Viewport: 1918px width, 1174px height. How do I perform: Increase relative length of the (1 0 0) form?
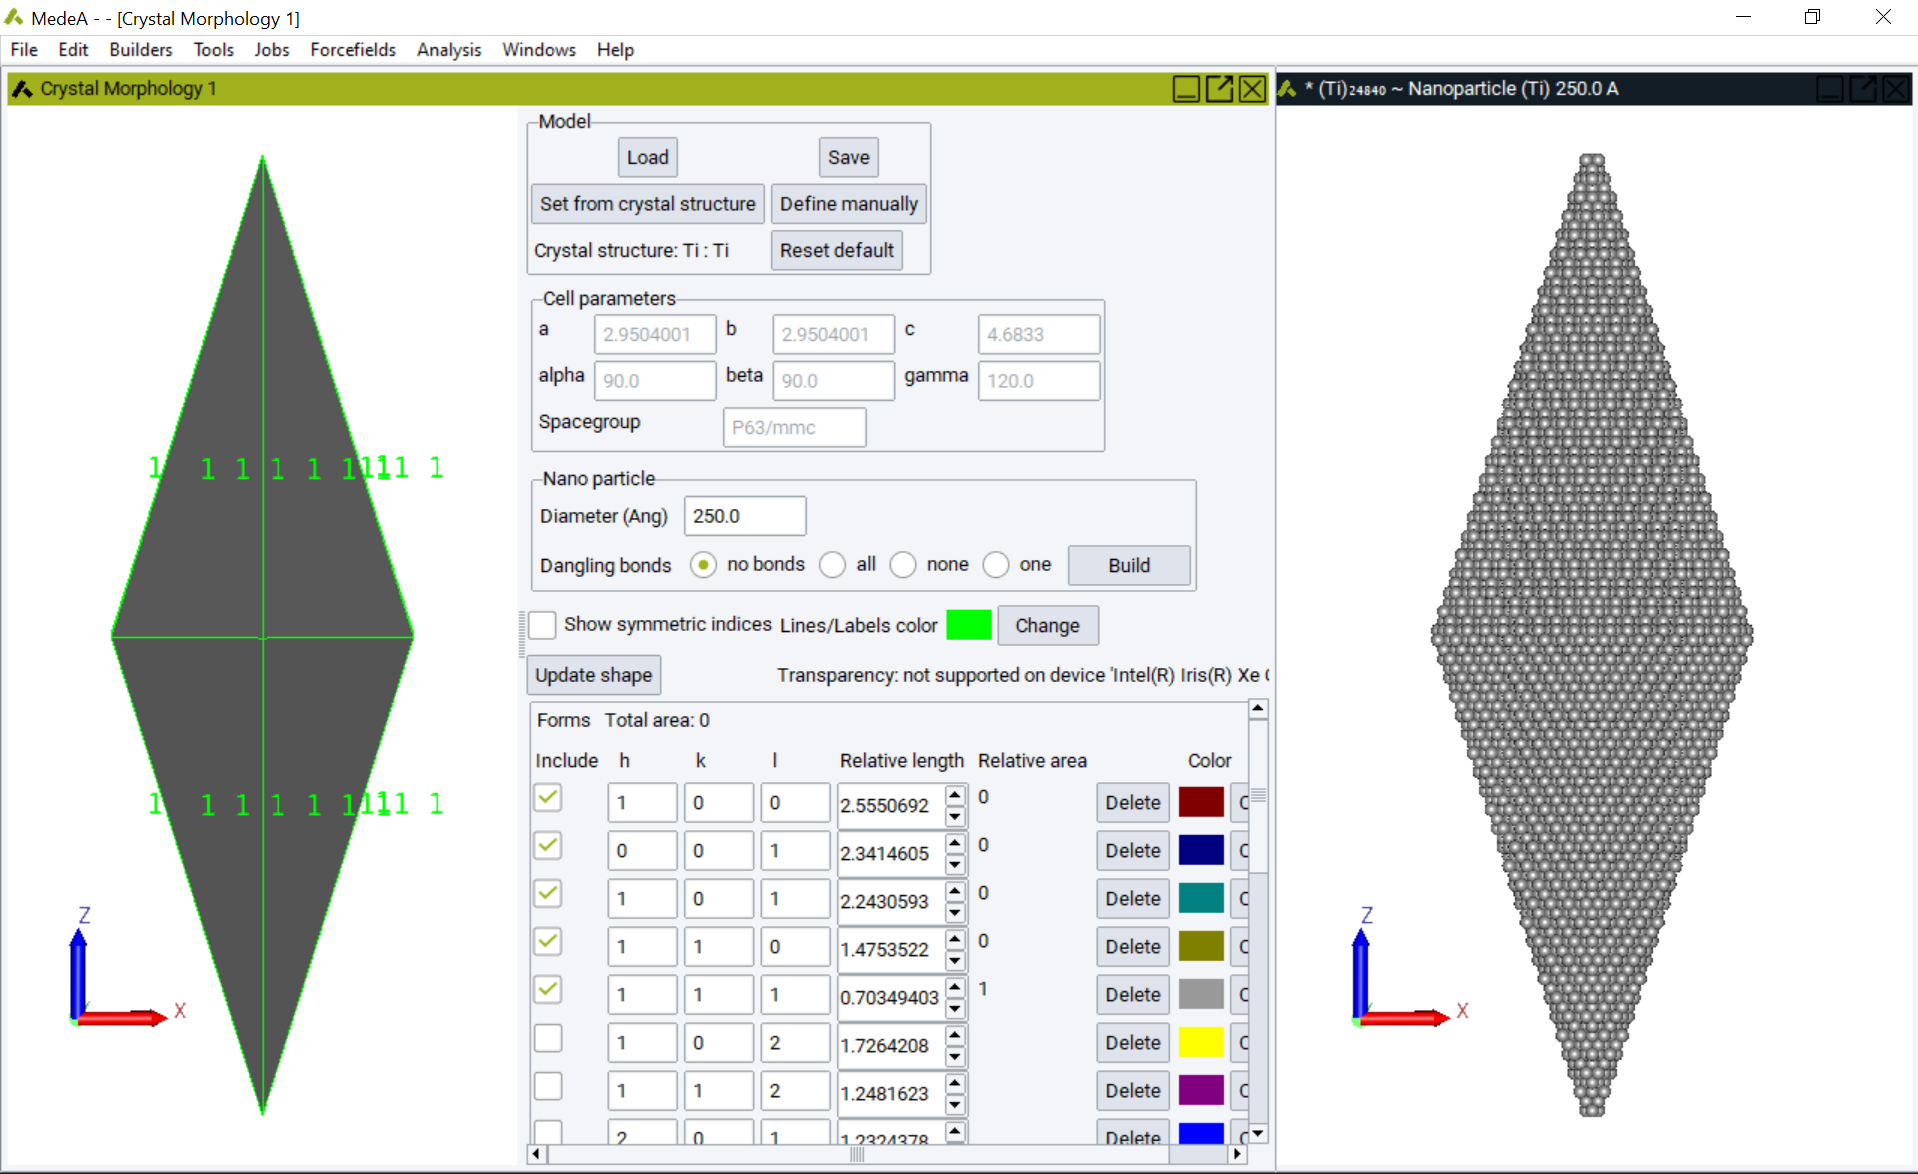tap(955, 796)
